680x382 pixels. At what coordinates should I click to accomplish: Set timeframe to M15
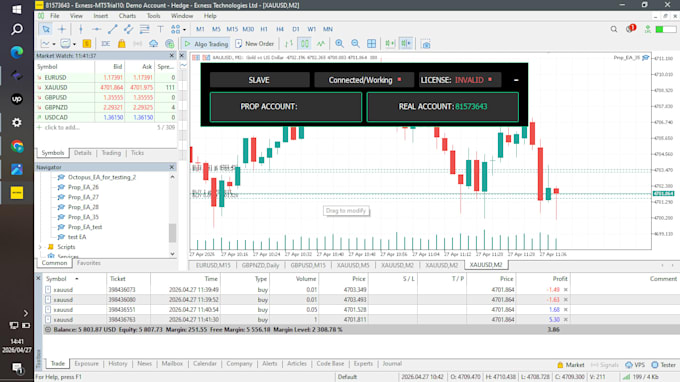point(232,29)
